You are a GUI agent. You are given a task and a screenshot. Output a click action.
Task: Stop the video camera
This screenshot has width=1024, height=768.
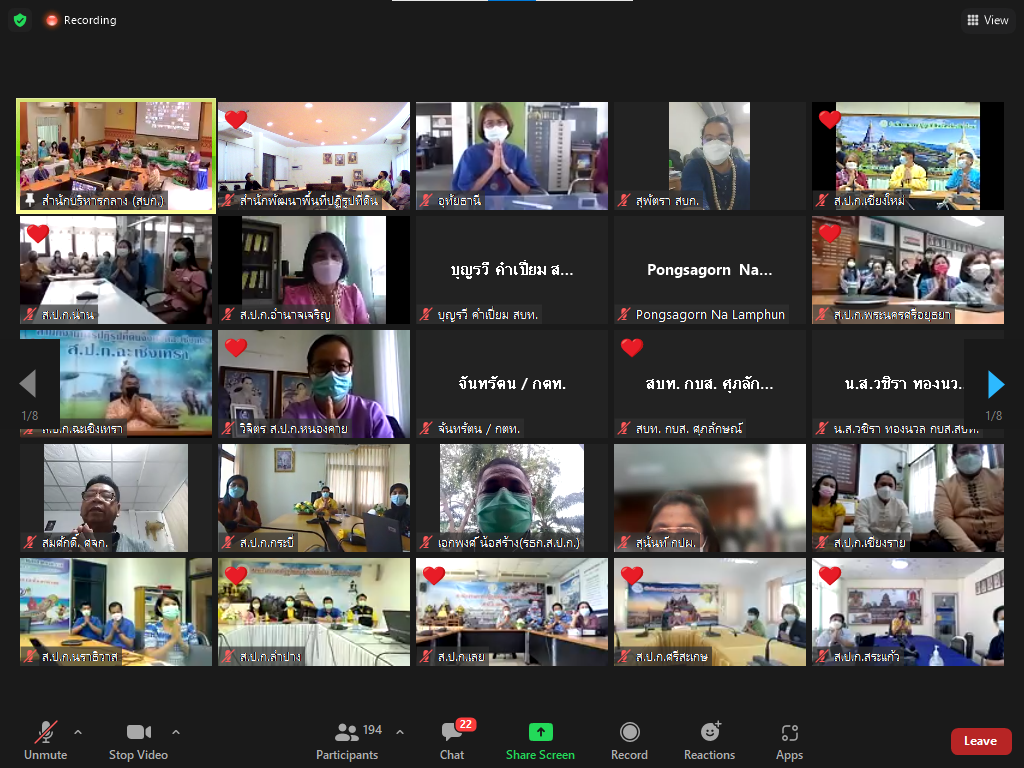pos(138,741)
